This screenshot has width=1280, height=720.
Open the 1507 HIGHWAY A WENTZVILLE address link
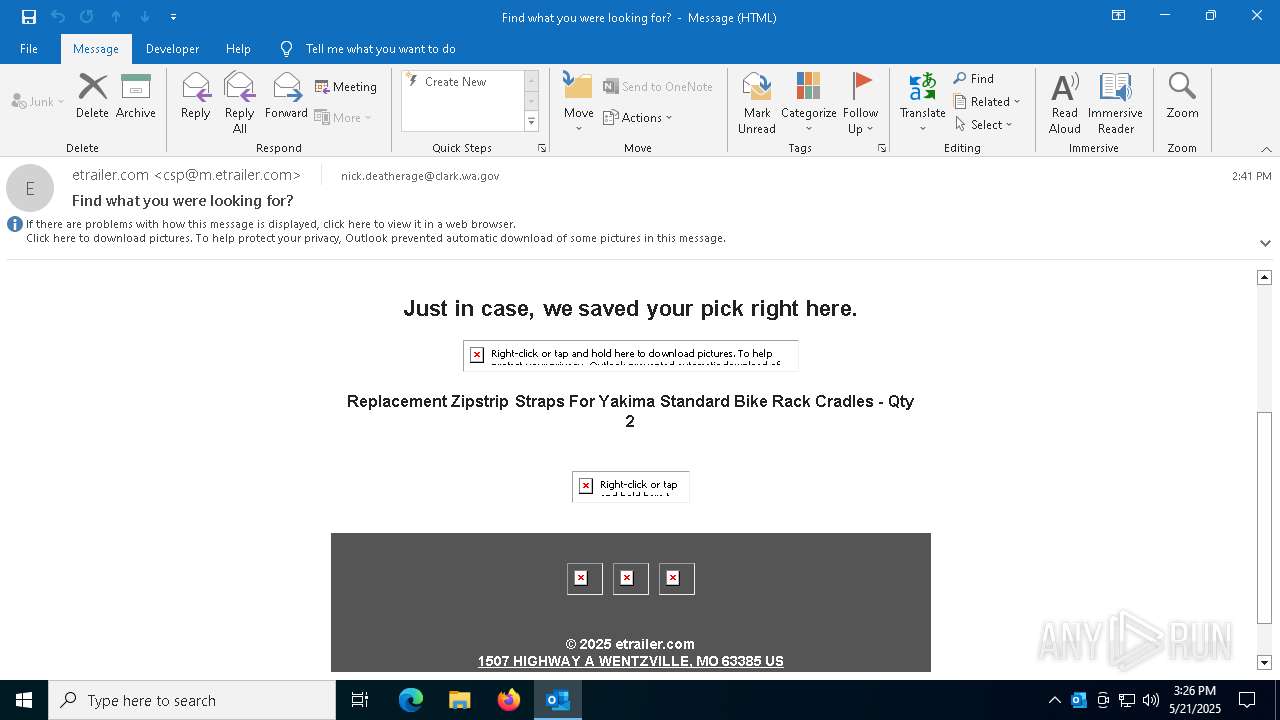[x=630, y=661]
